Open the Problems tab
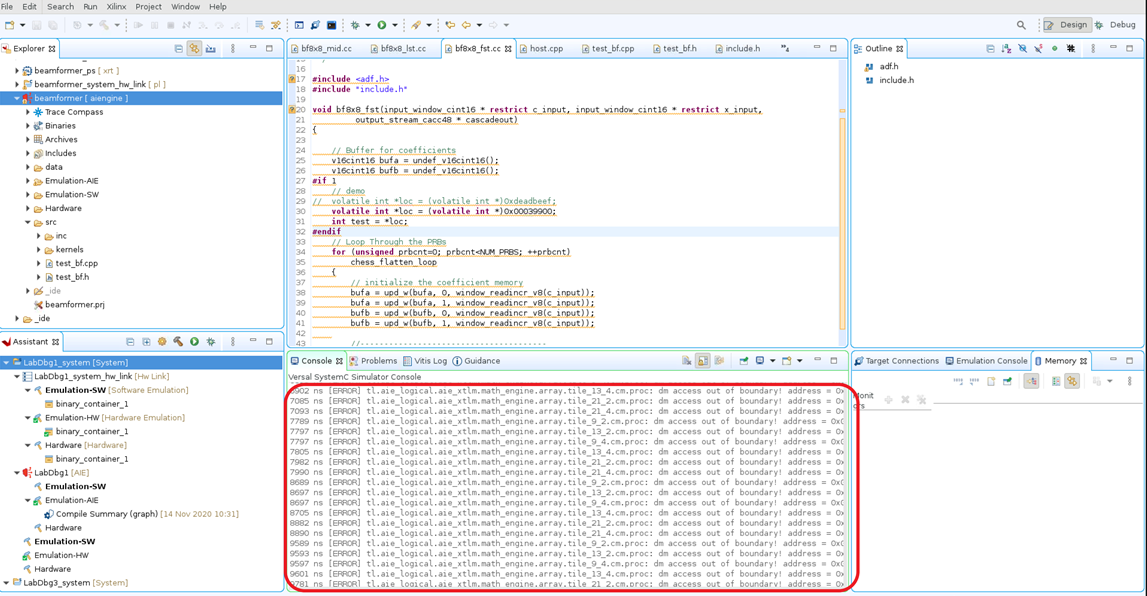1147x596 pixels. (x=378, y=361)
